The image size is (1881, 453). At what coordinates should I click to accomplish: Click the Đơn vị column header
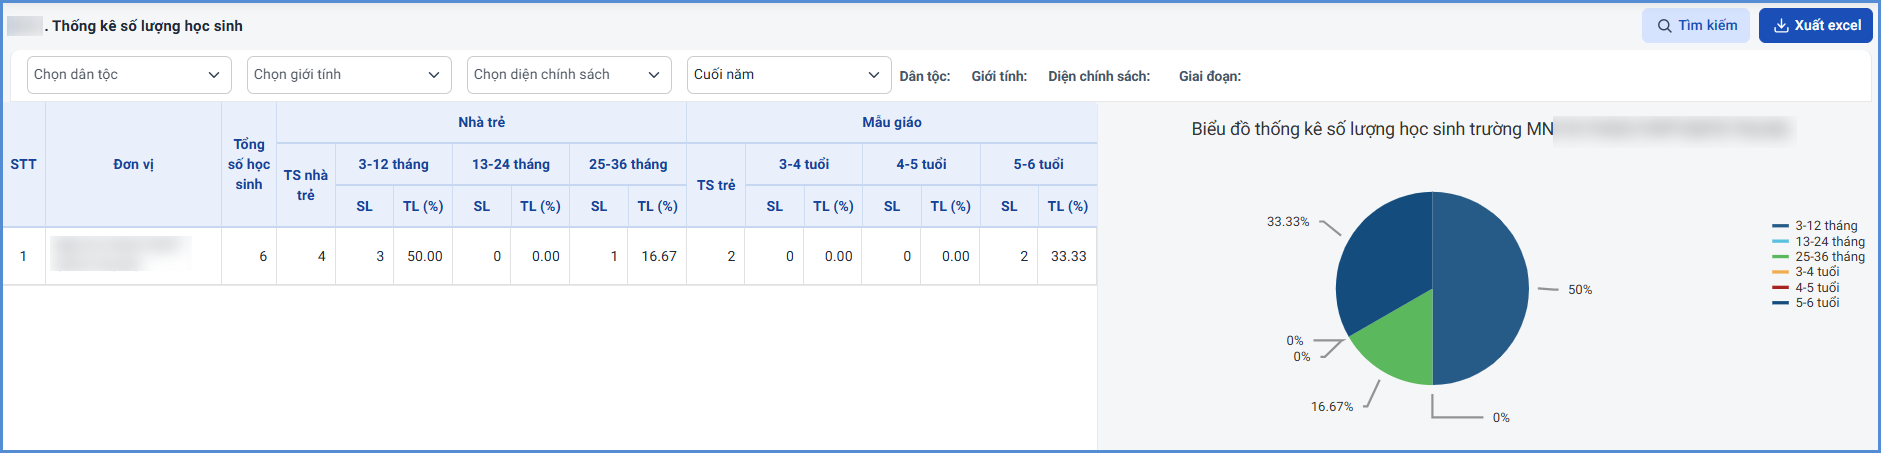pyautogui.click(x=133, y=164)
